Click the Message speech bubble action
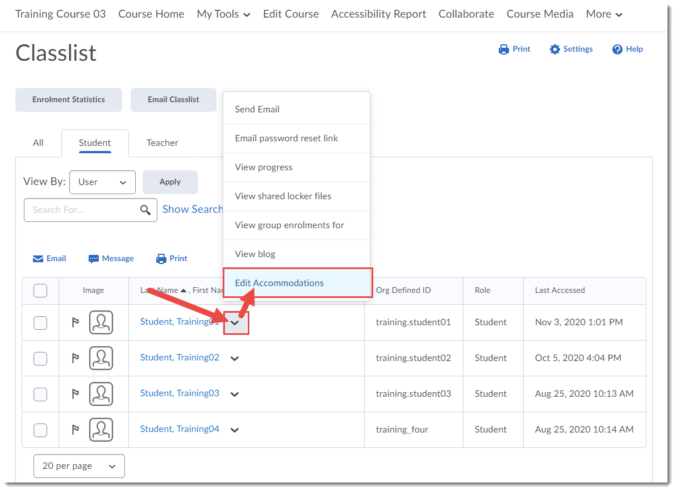 tap(111, 259)
